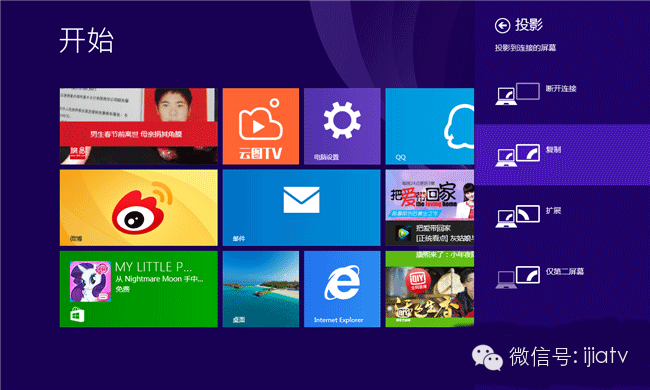
Task: Open the My Little Pony store tile
Action: click(138, 289)
